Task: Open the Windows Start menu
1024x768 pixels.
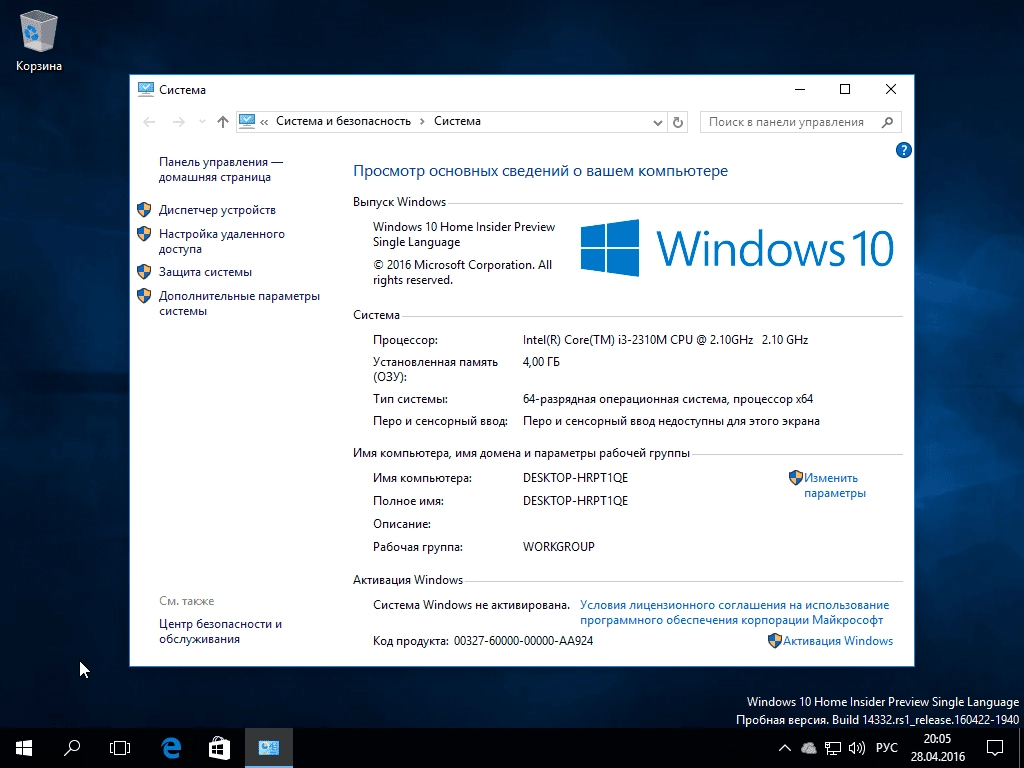Action: (x=24, y=748)
